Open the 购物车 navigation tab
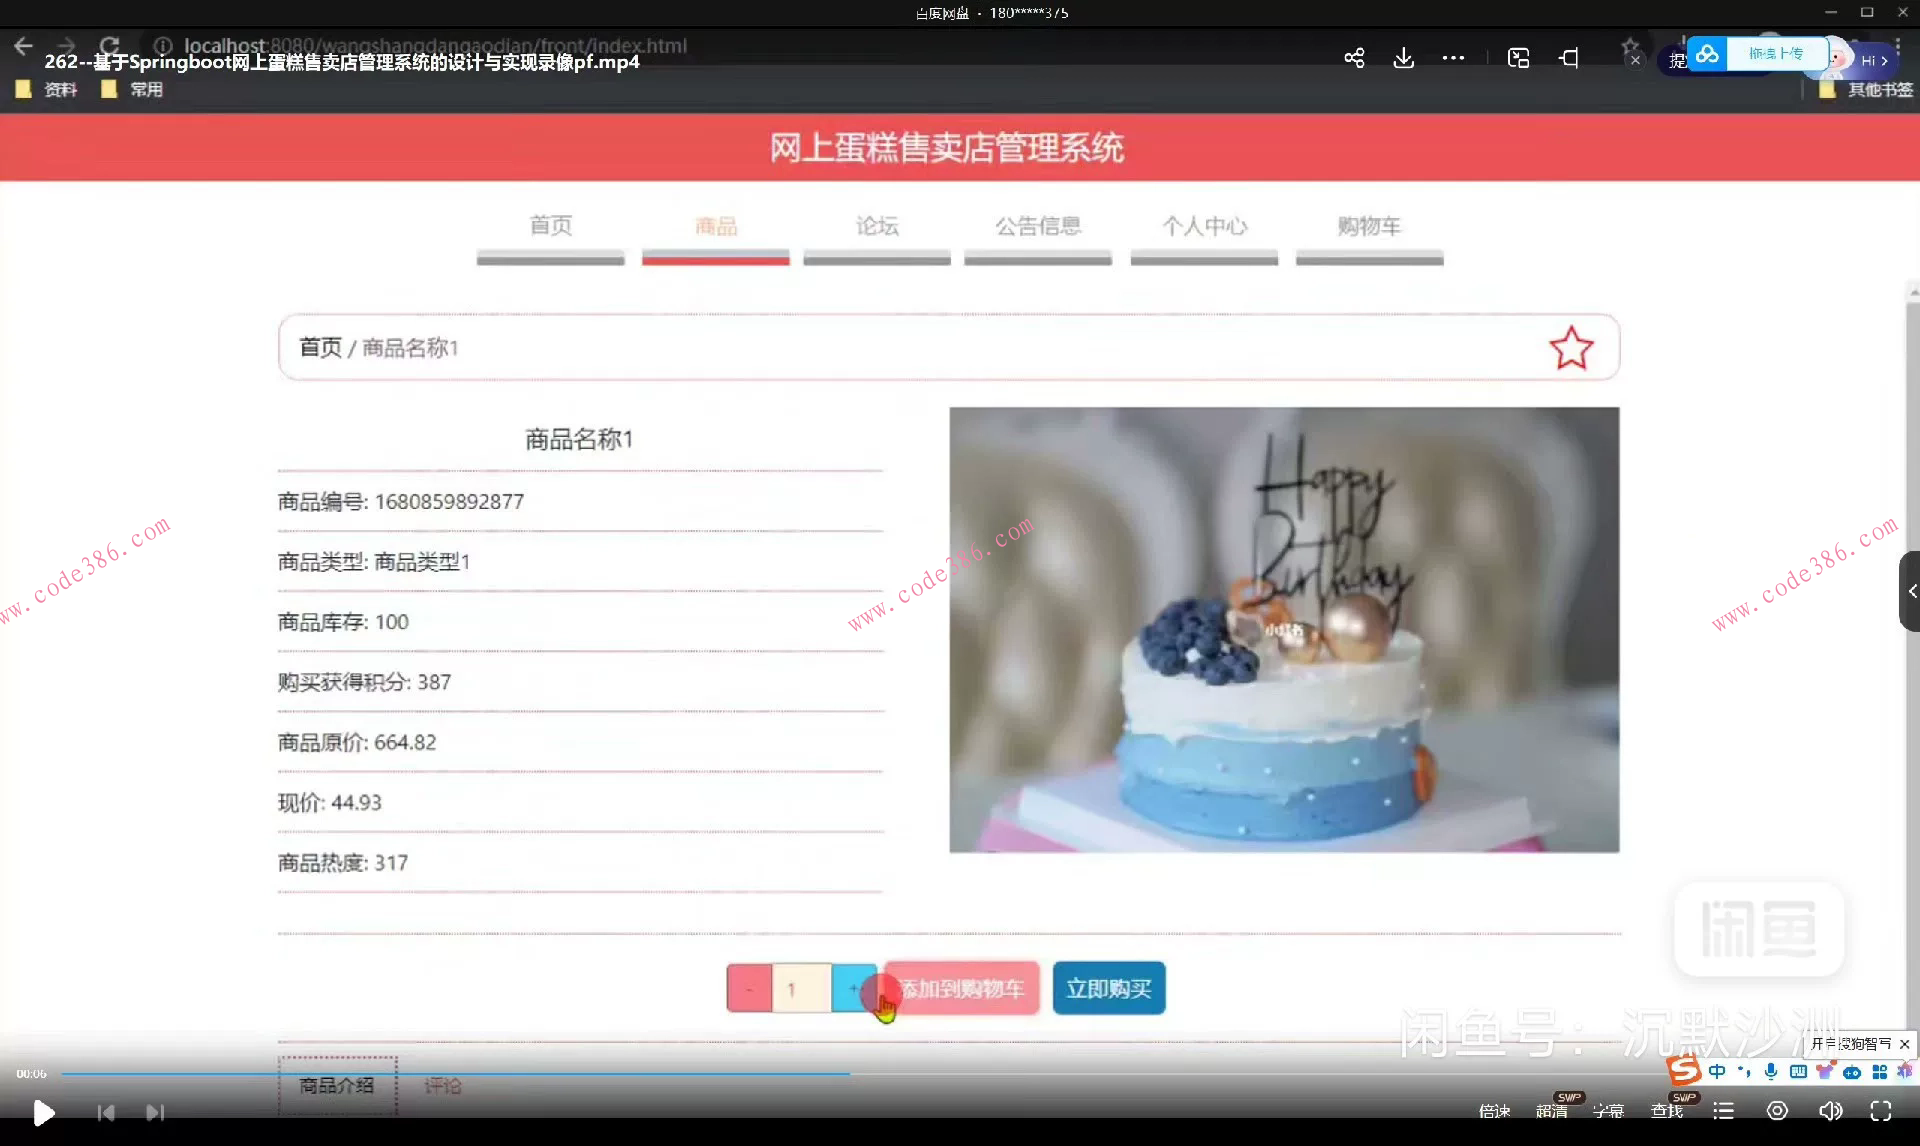 pyautogui.click(x=1369, y=226)
